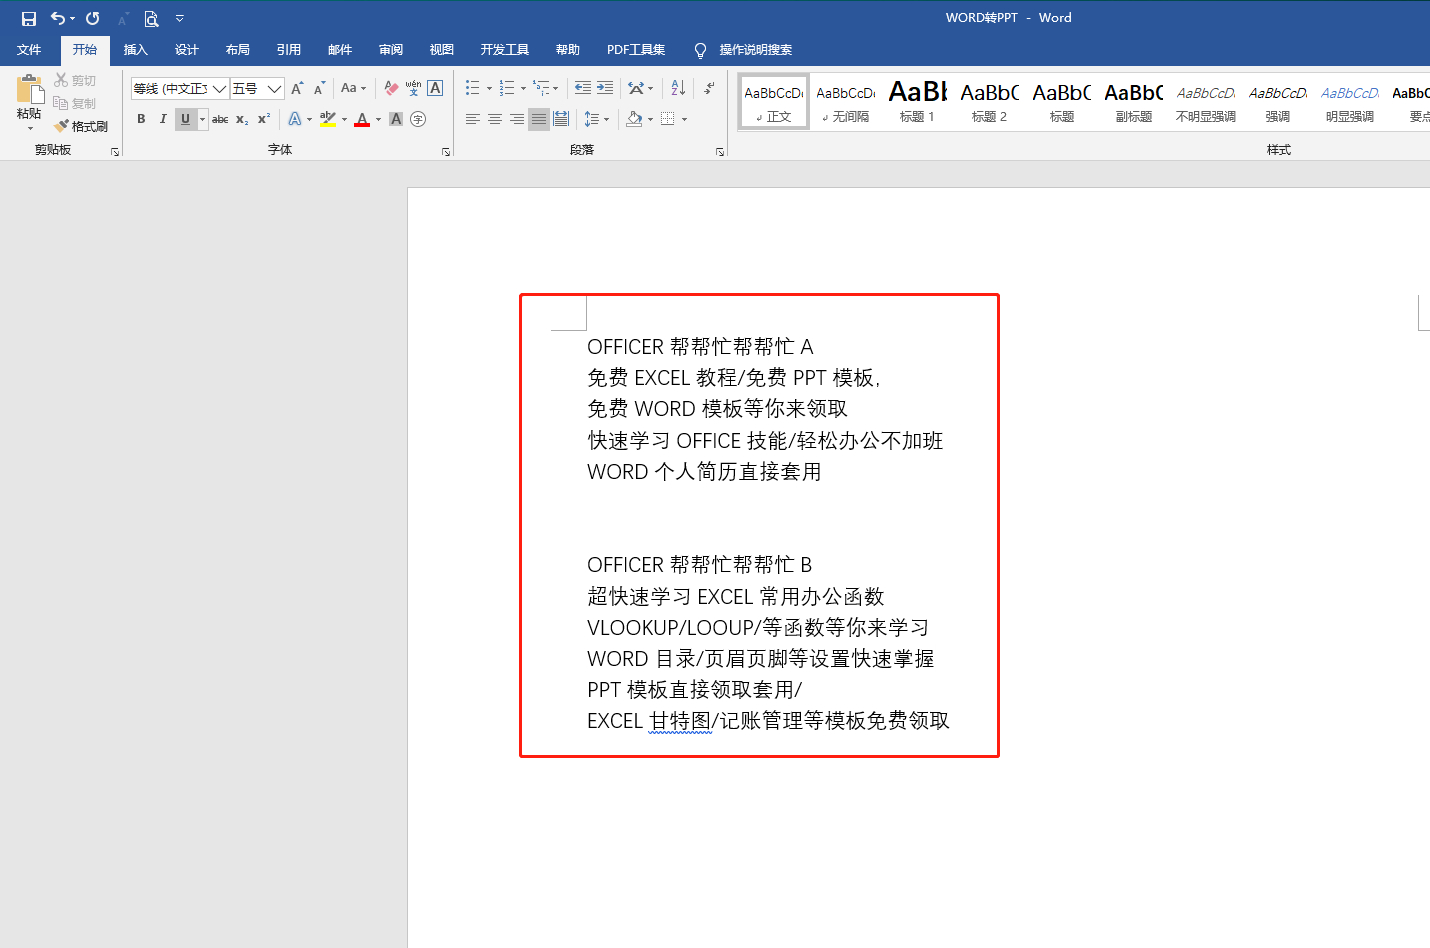Image resolution: width=1430 pixels, height=948 pixels.
Task: Switch to the 插入 ribbon tab
Action: 135,50
